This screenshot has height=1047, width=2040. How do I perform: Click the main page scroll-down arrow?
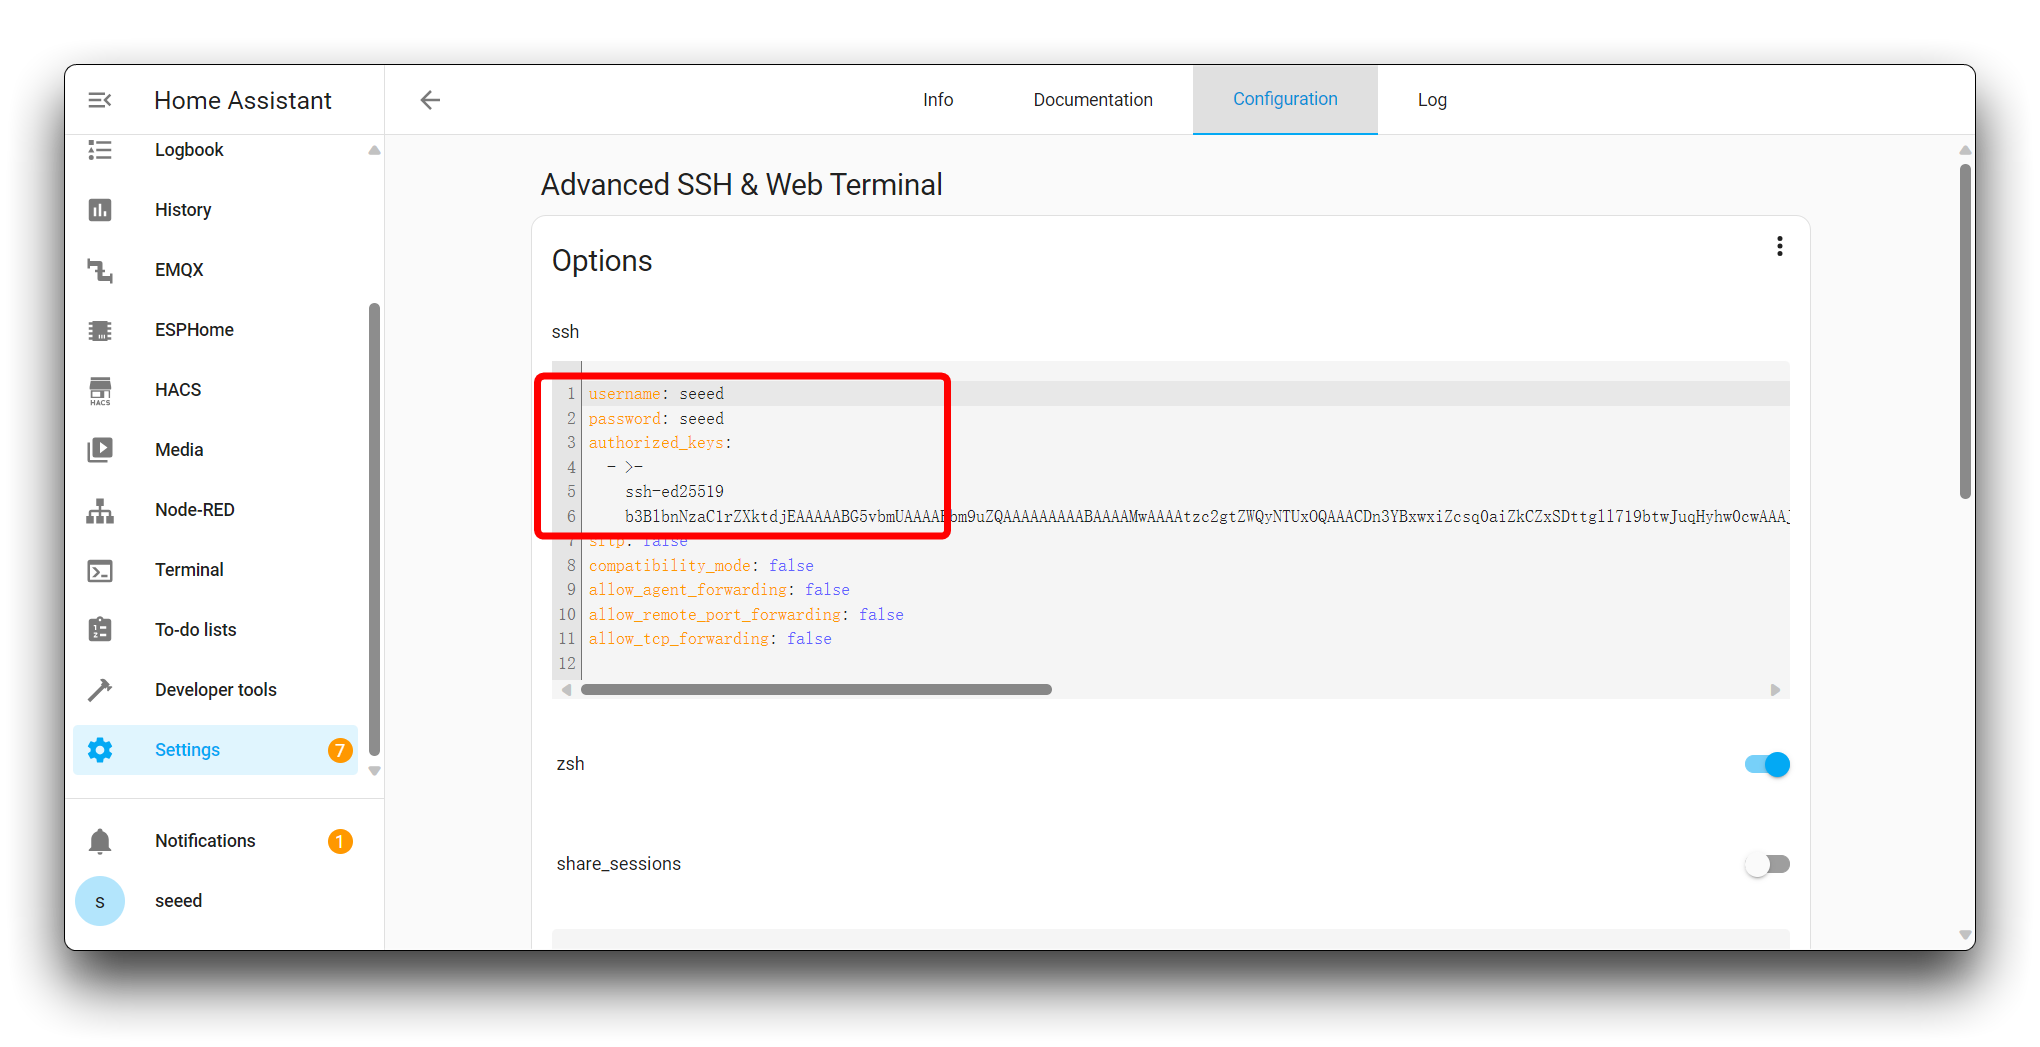coord(1965,935)
